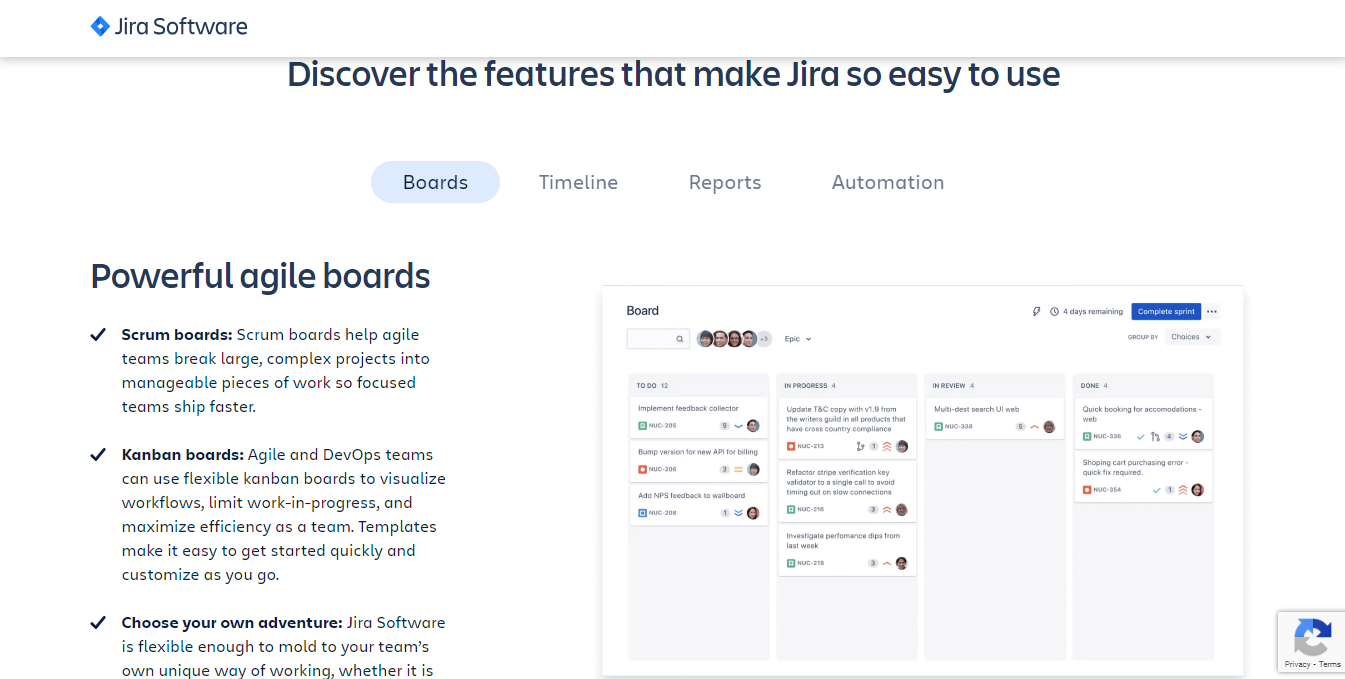Click the NUC-218 issue key
This screenshot has width=1345, height=679.
pos(810,563)
